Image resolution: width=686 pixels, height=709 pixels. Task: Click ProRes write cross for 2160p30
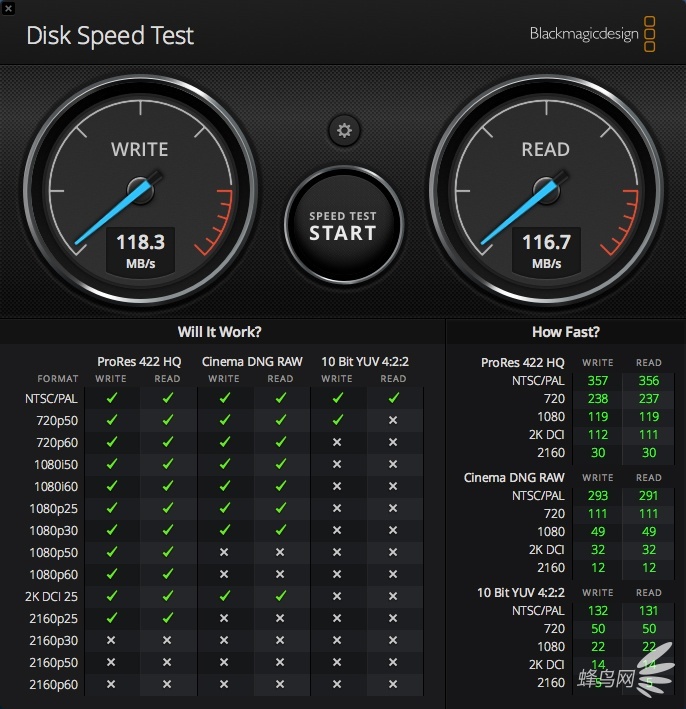111,640
